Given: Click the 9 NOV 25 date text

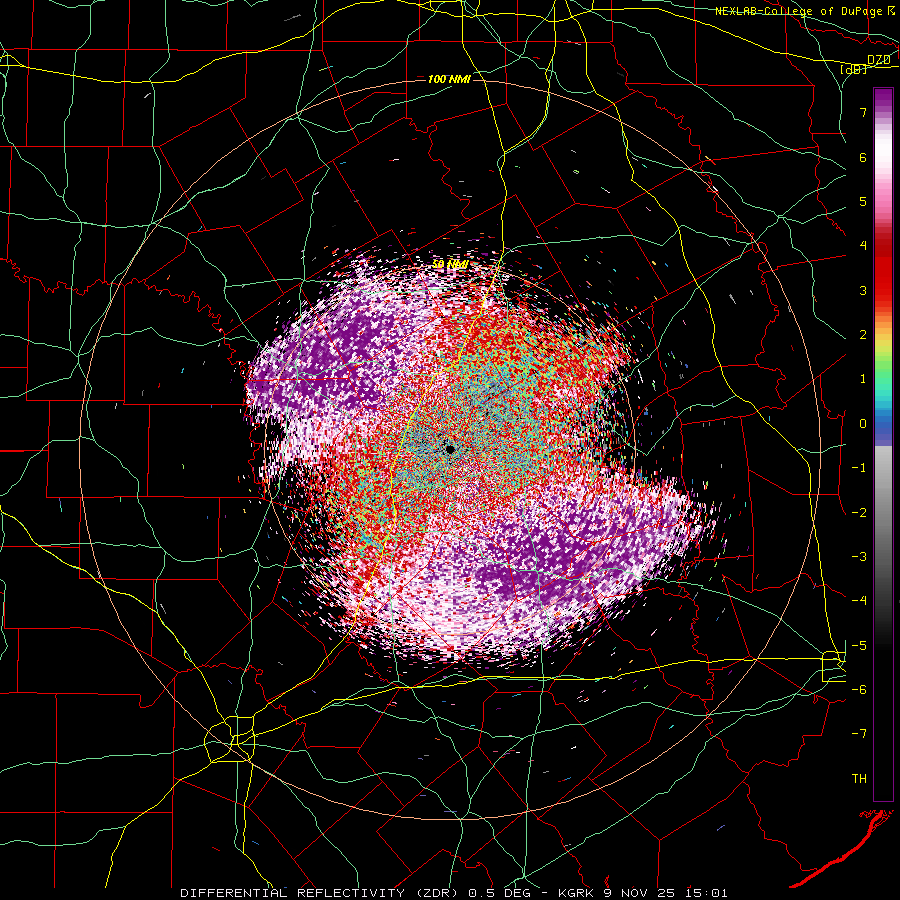Looking at the screenshot, I should [639, 893].
